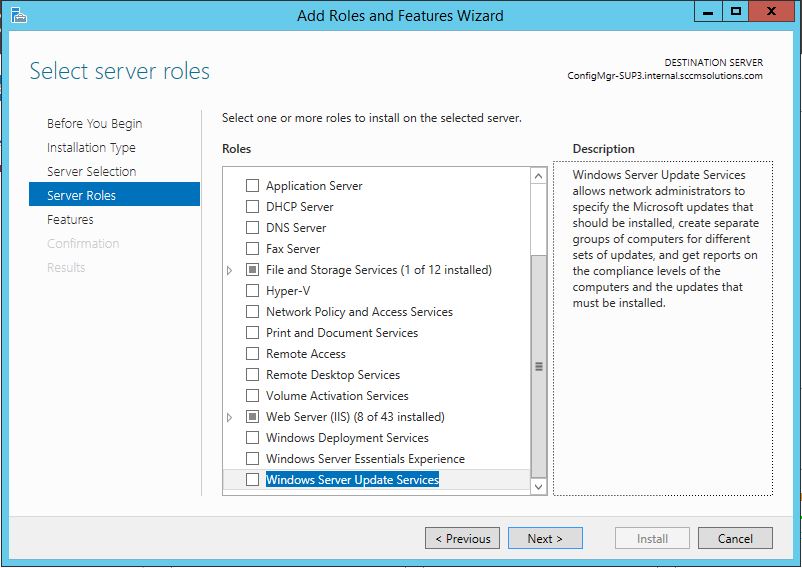
Task: Jump to the Features step
Action: click(x=70, y=220)
